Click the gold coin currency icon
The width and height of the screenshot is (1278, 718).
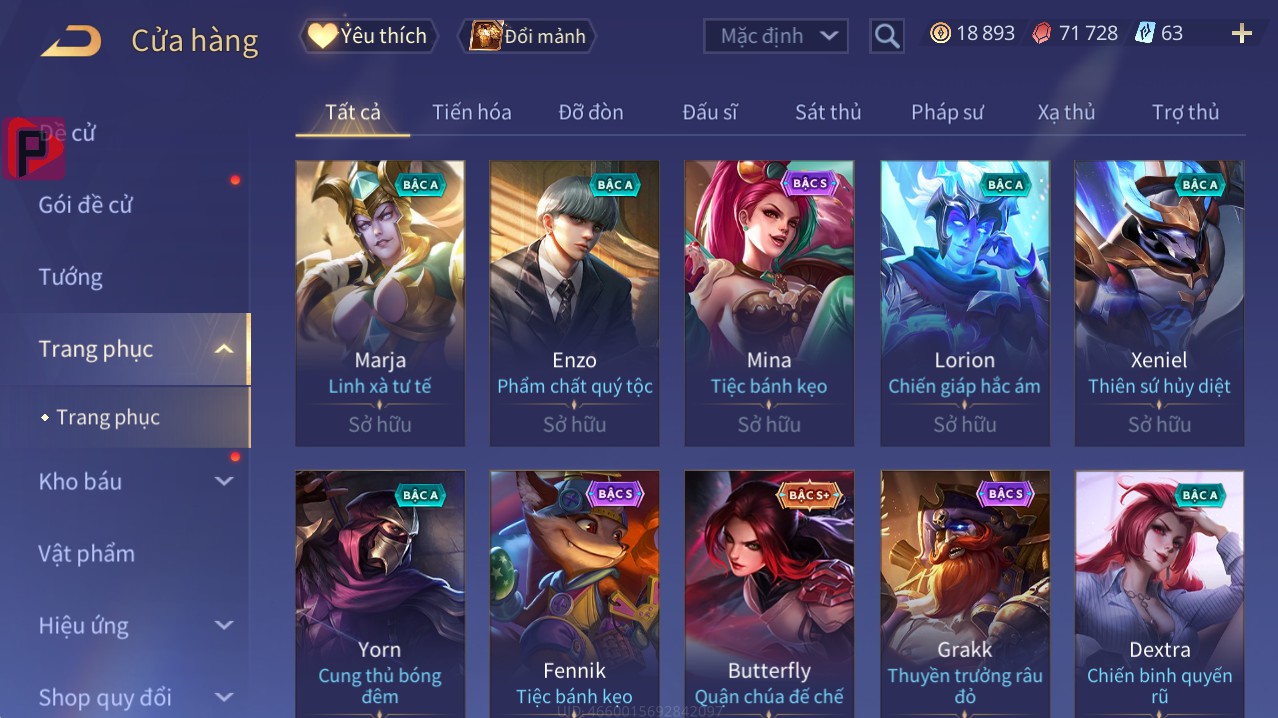(x=940, y=33)
